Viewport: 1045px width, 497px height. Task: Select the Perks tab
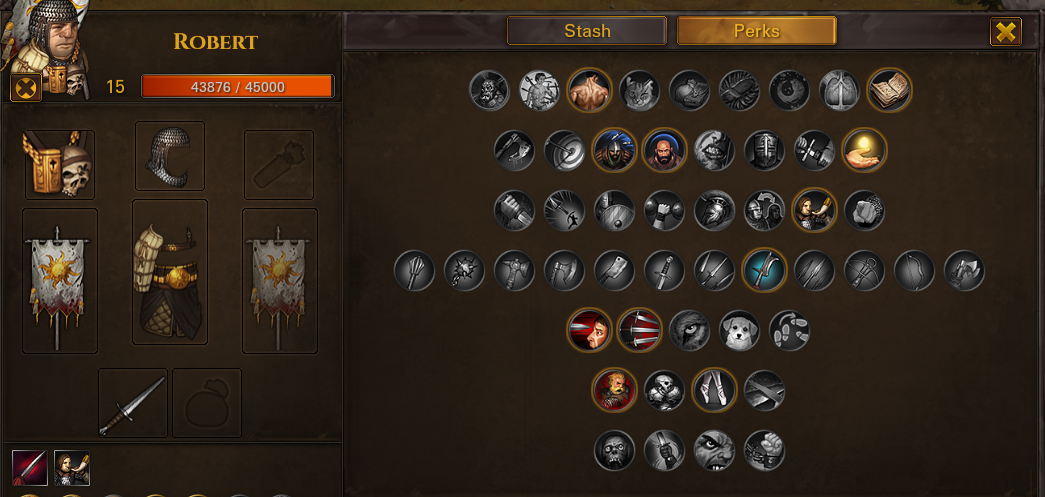pyautogui.click(x=756, y=31)
